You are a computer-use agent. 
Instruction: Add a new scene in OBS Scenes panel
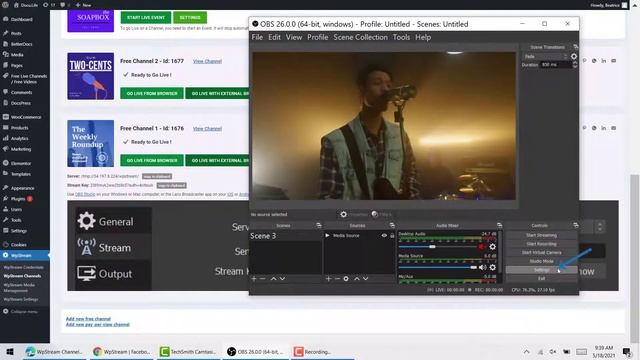click(254, 279)
